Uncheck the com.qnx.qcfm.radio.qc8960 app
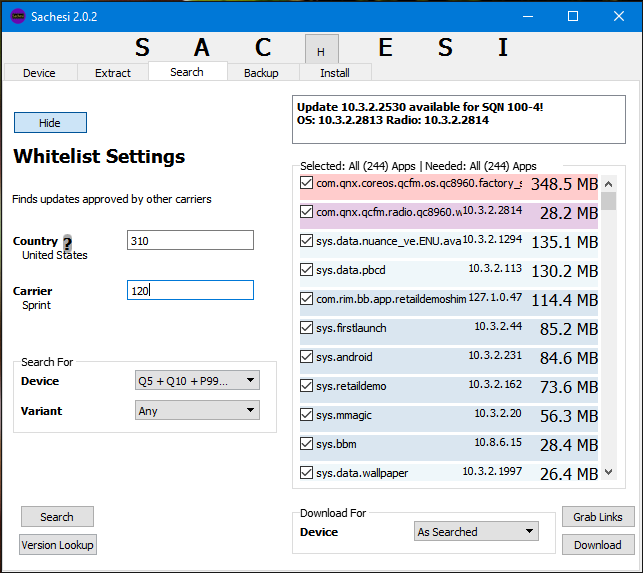 click(x=306, y=212)
